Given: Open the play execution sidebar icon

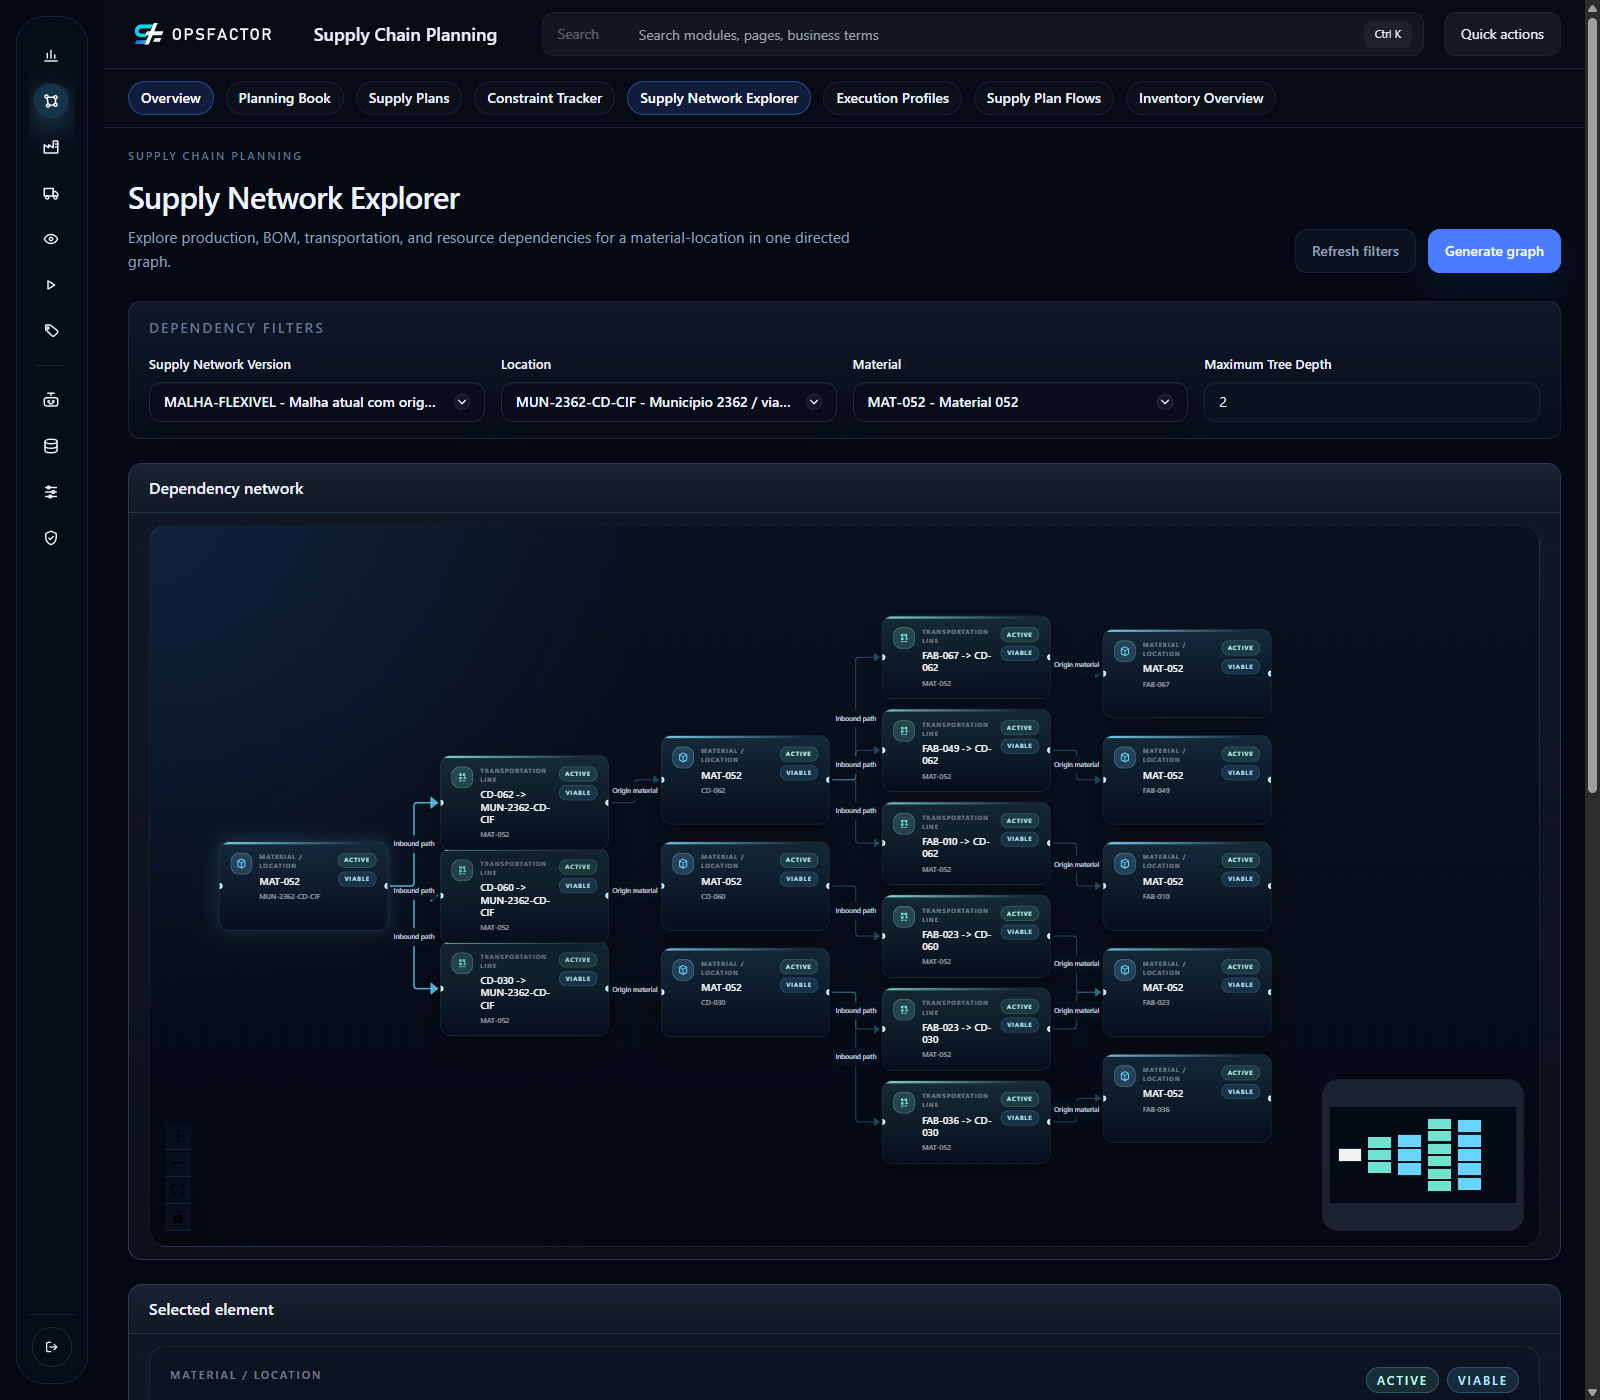Looking at the screenshot, I should (x=51, y=285).
